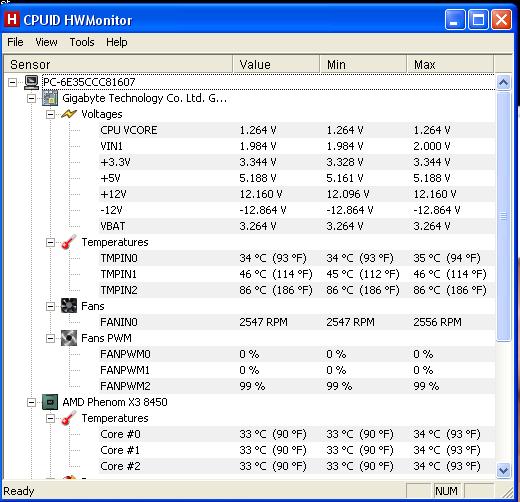The height and width of the screenshot is (502, 520).
Task: Click the scrollbar up arrow
Action: pyautogui.click(x=503, y=82)
